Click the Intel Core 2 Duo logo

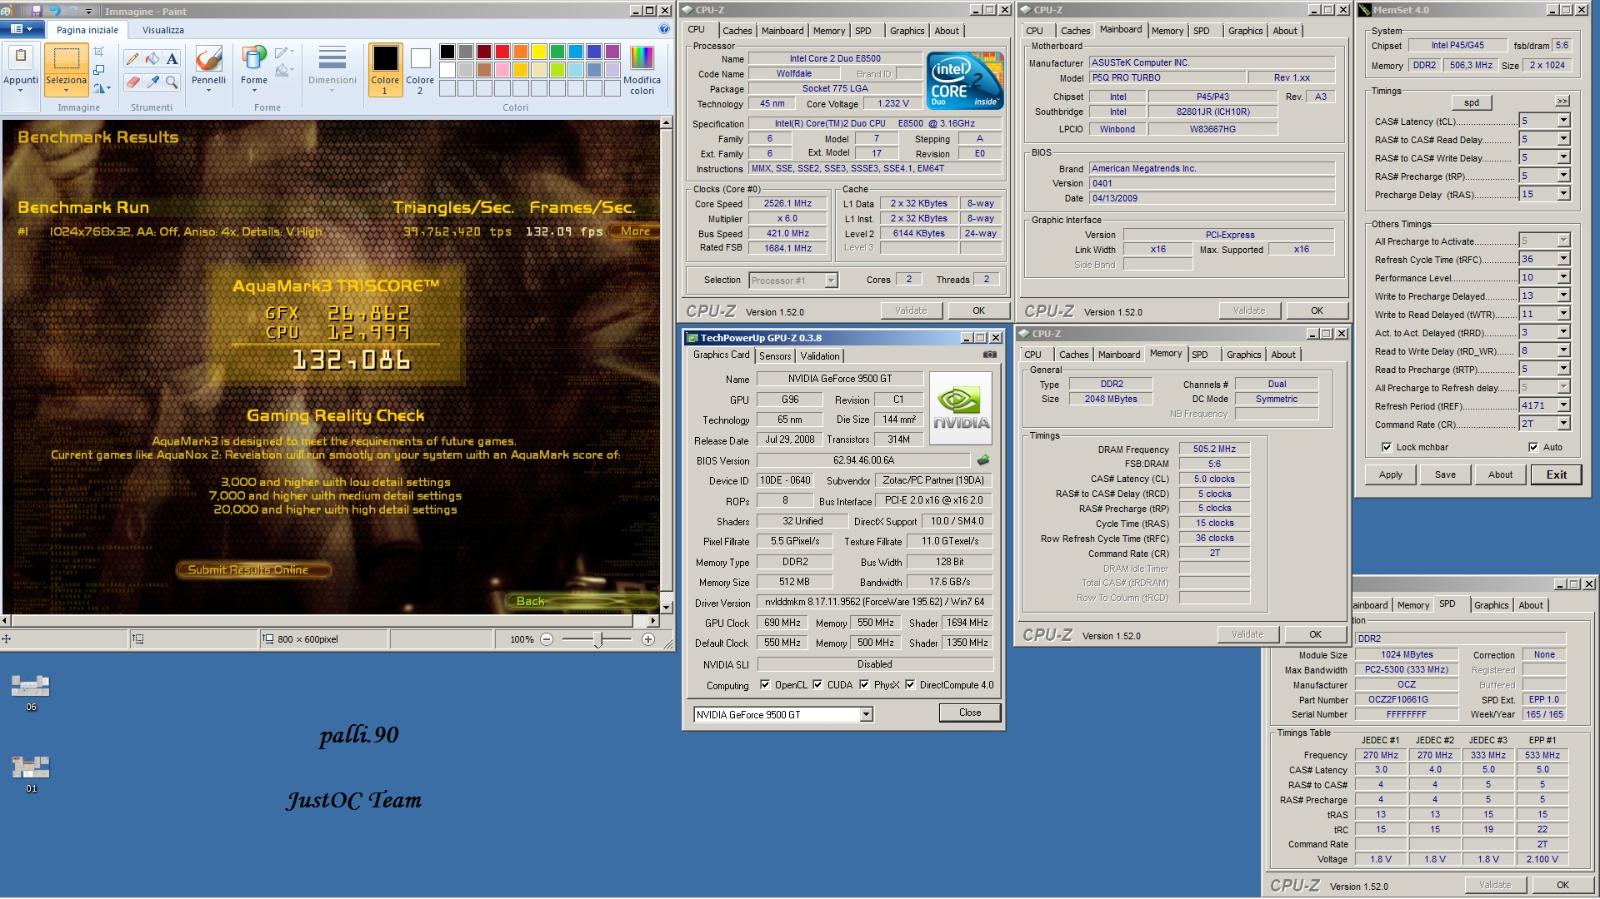[x=965, y=81]
